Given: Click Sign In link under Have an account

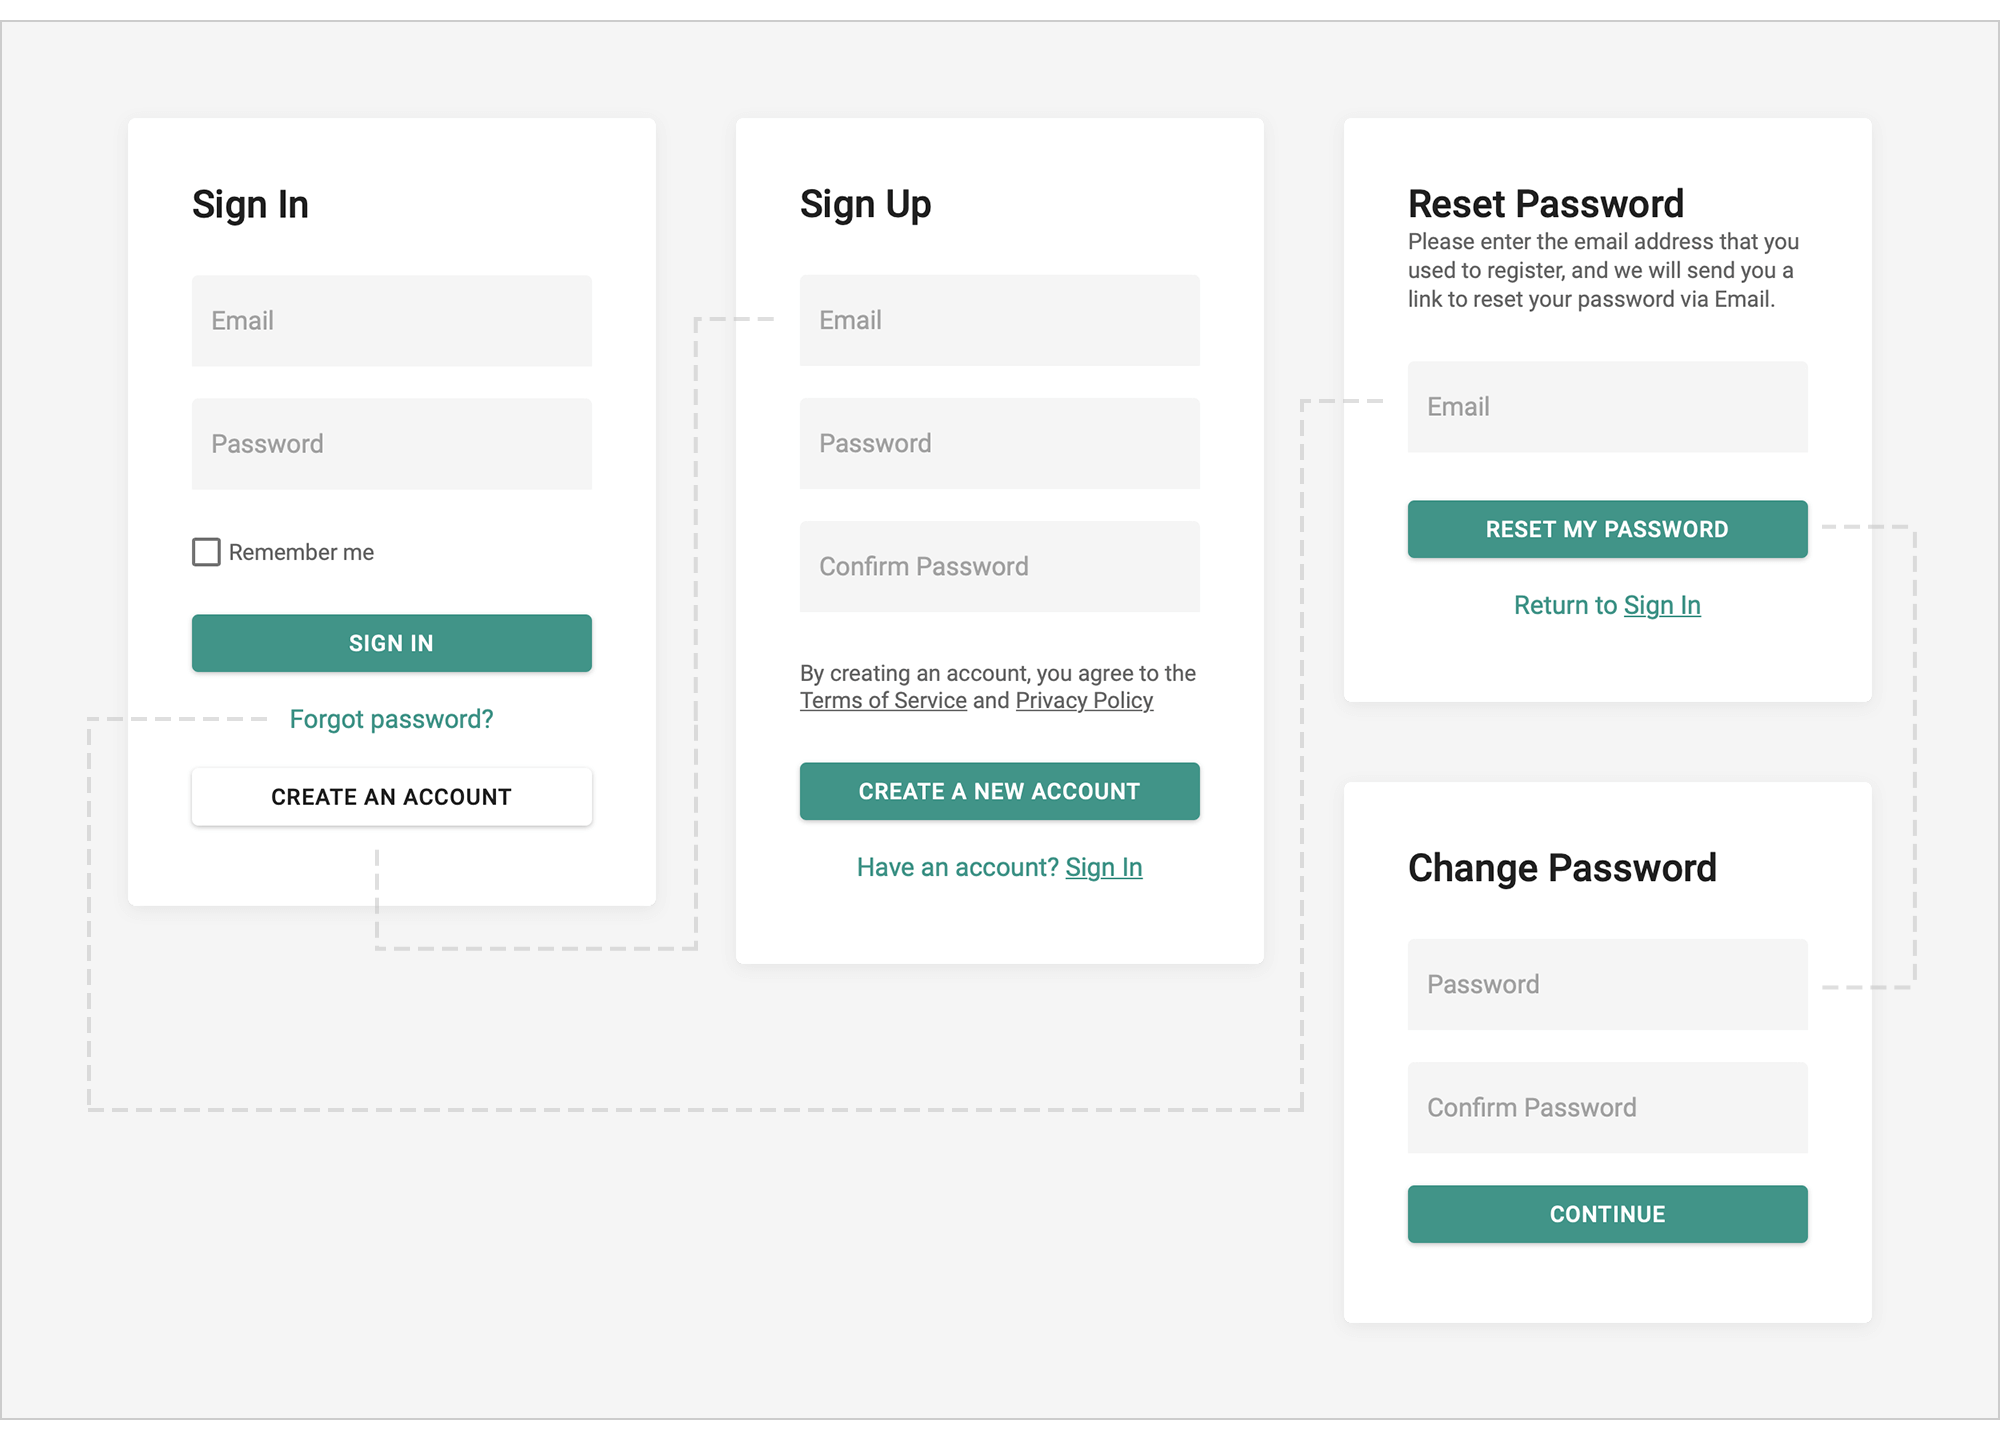Looking at the screenshot, I should point(1104,867).
